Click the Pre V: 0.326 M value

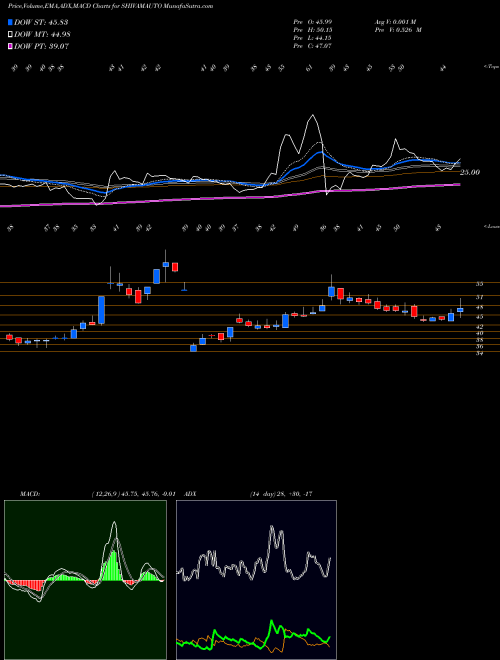[x=397, y=30]
